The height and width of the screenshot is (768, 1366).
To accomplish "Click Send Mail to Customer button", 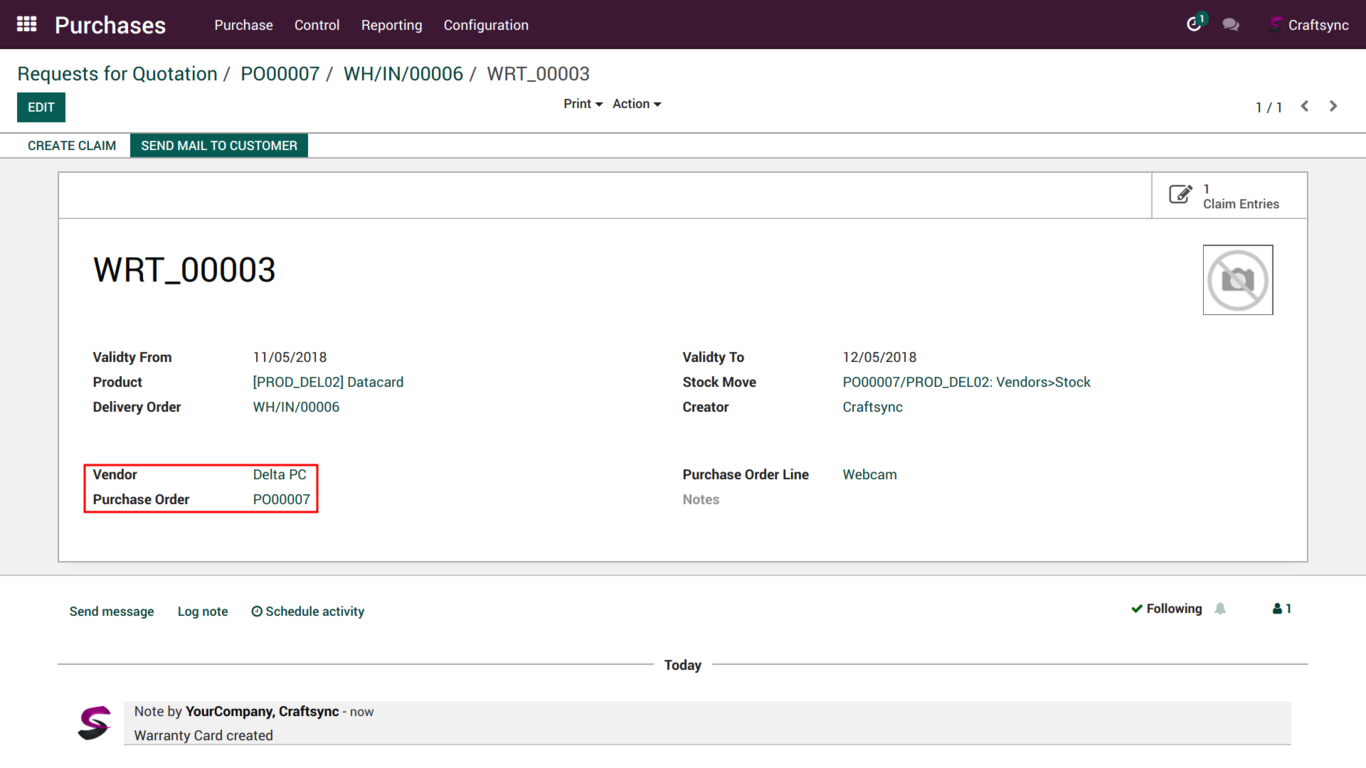I will 219,146.
